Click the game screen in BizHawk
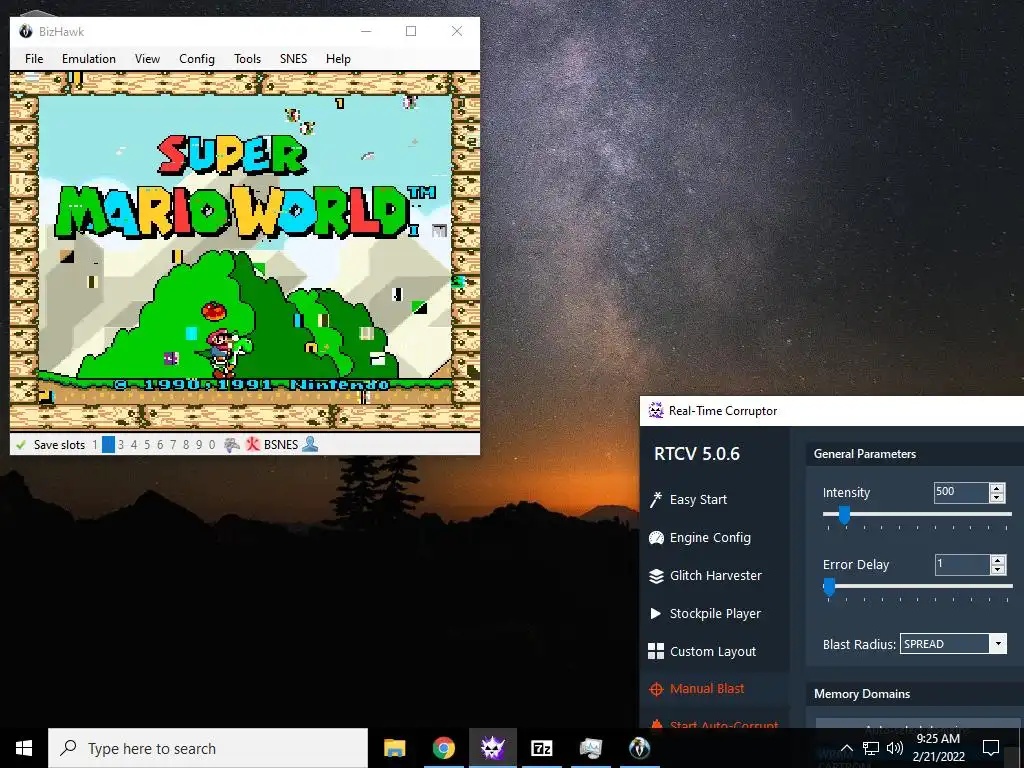Image resolution: width=1024 pixels, height=768 pixels. (245, 251)
